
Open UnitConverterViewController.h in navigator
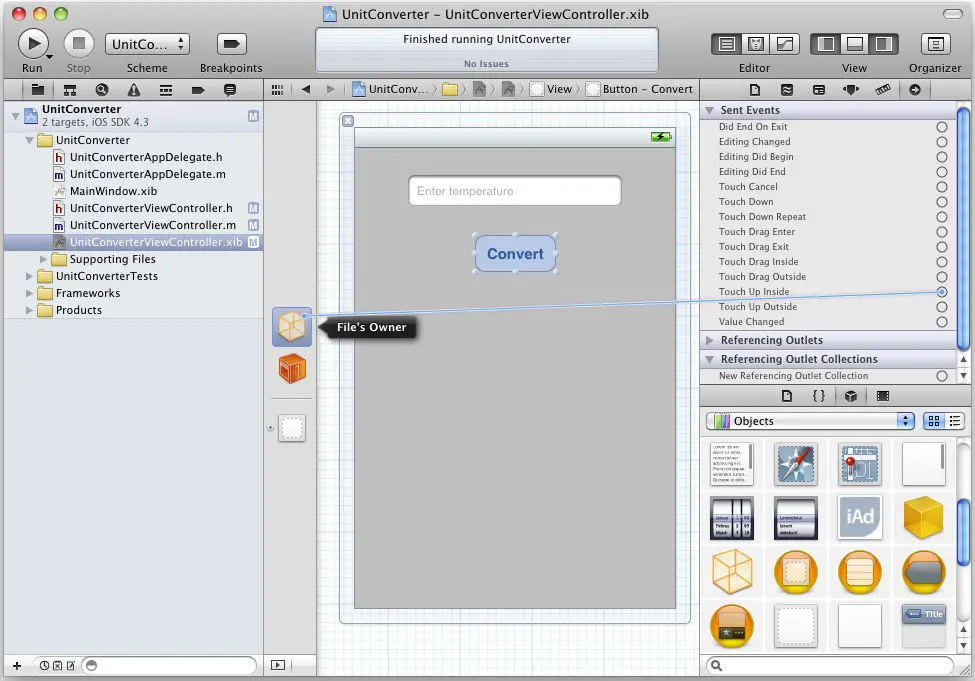[x=150, y=208]
